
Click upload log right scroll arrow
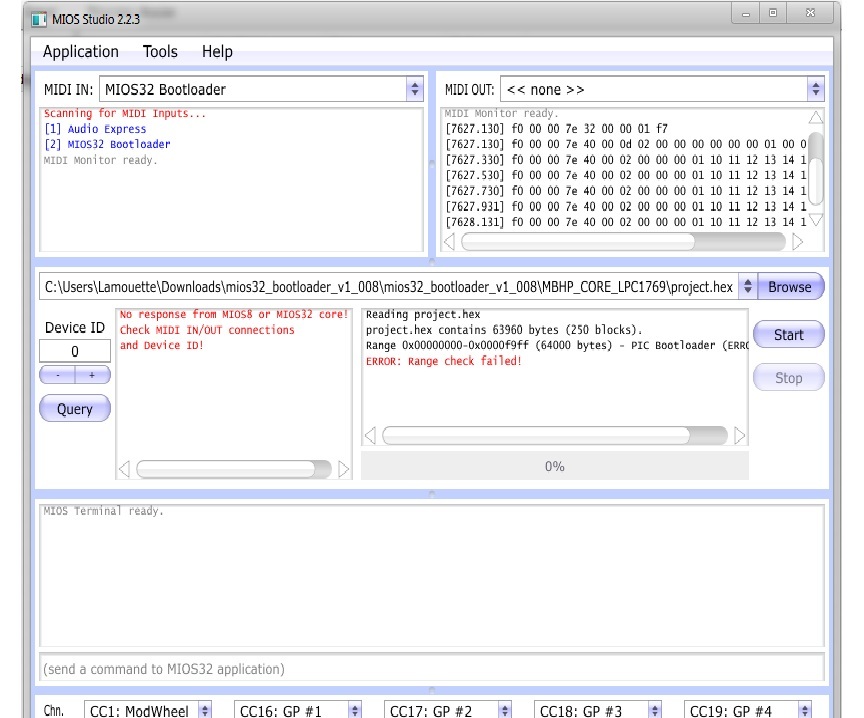[x=740, y=436]
